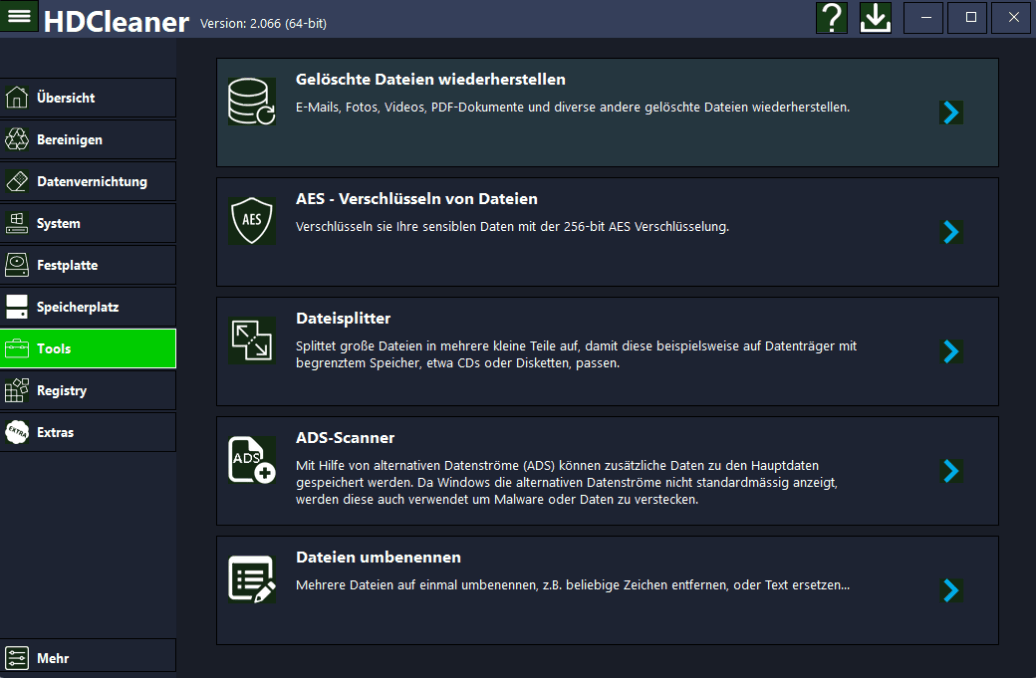Click the download update icon
Image resolution: width=1036 pixels, height=678 pixels.
coord(875,18)
